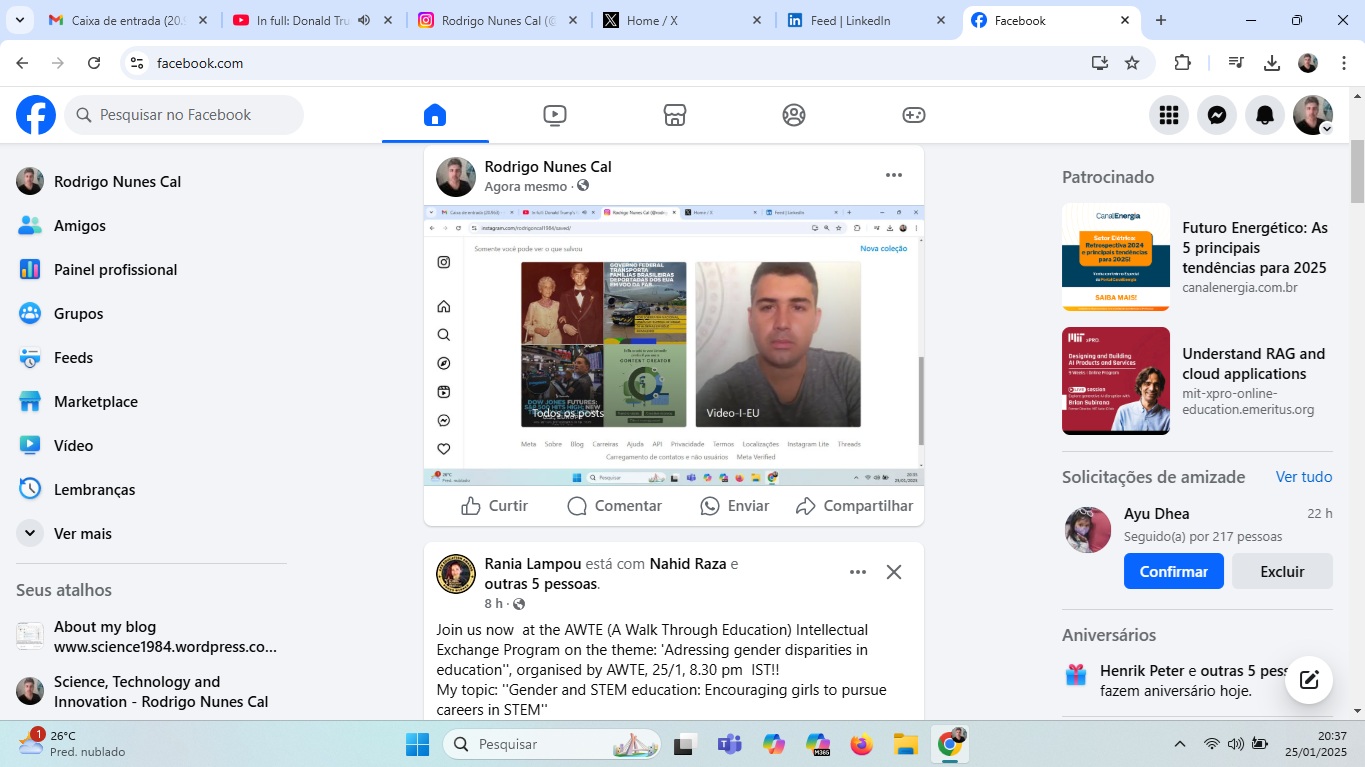1365x767 pixels.
Task: Click the Pesquisar no Facebook search field
Action: [184, 115]
